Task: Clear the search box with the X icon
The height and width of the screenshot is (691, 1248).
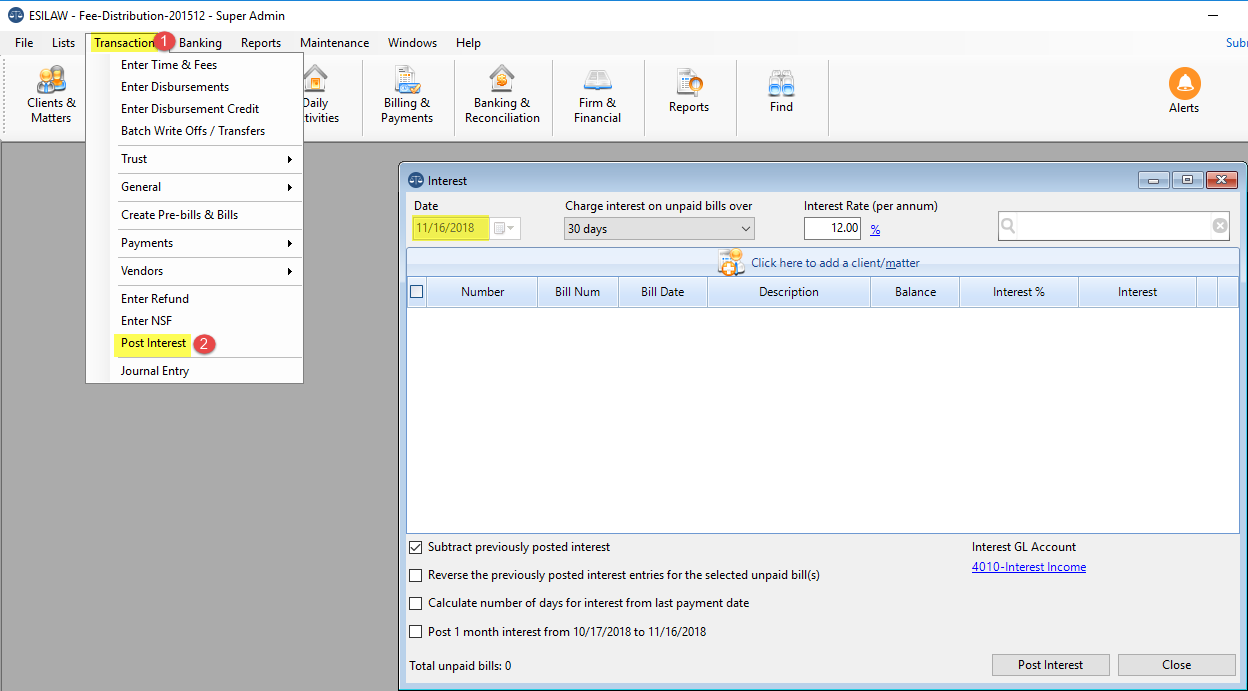Action: pos(1220,226)
